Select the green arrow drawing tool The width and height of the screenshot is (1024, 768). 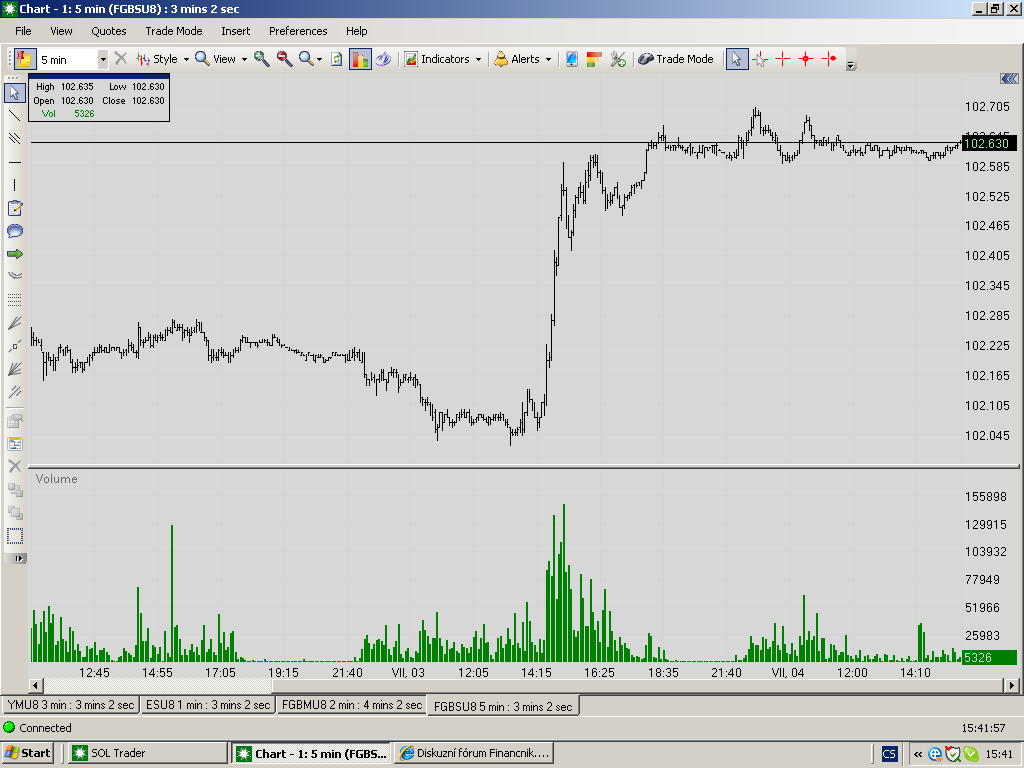(x=14, y=254)
